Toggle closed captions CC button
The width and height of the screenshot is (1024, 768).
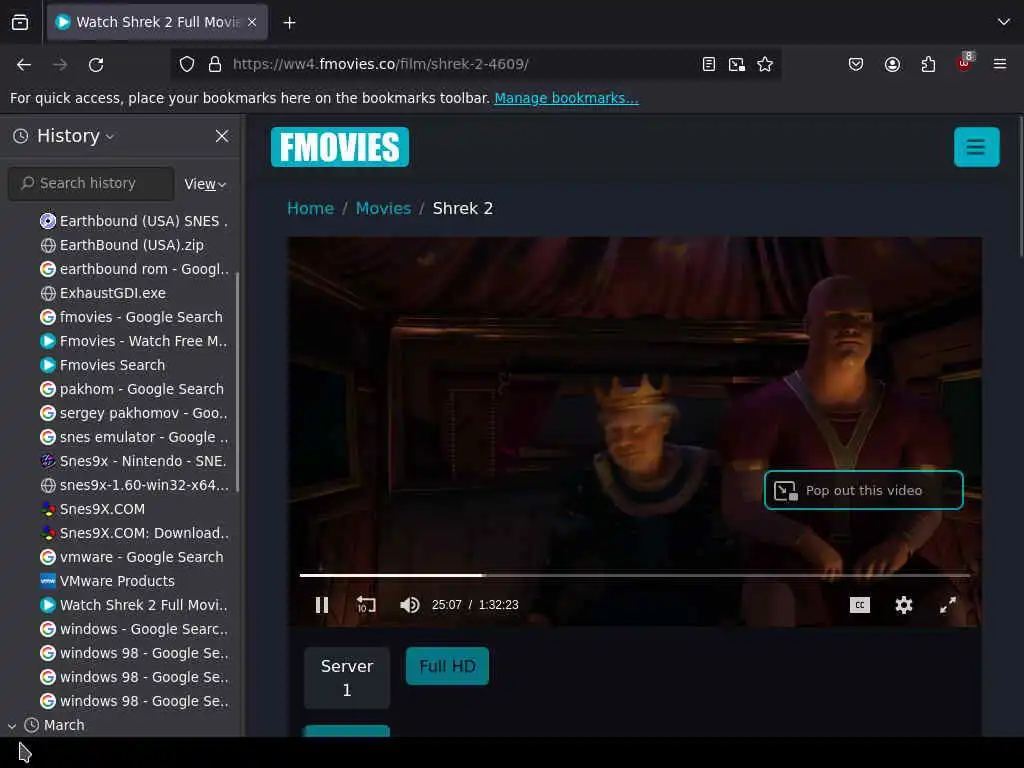(859, 605)
